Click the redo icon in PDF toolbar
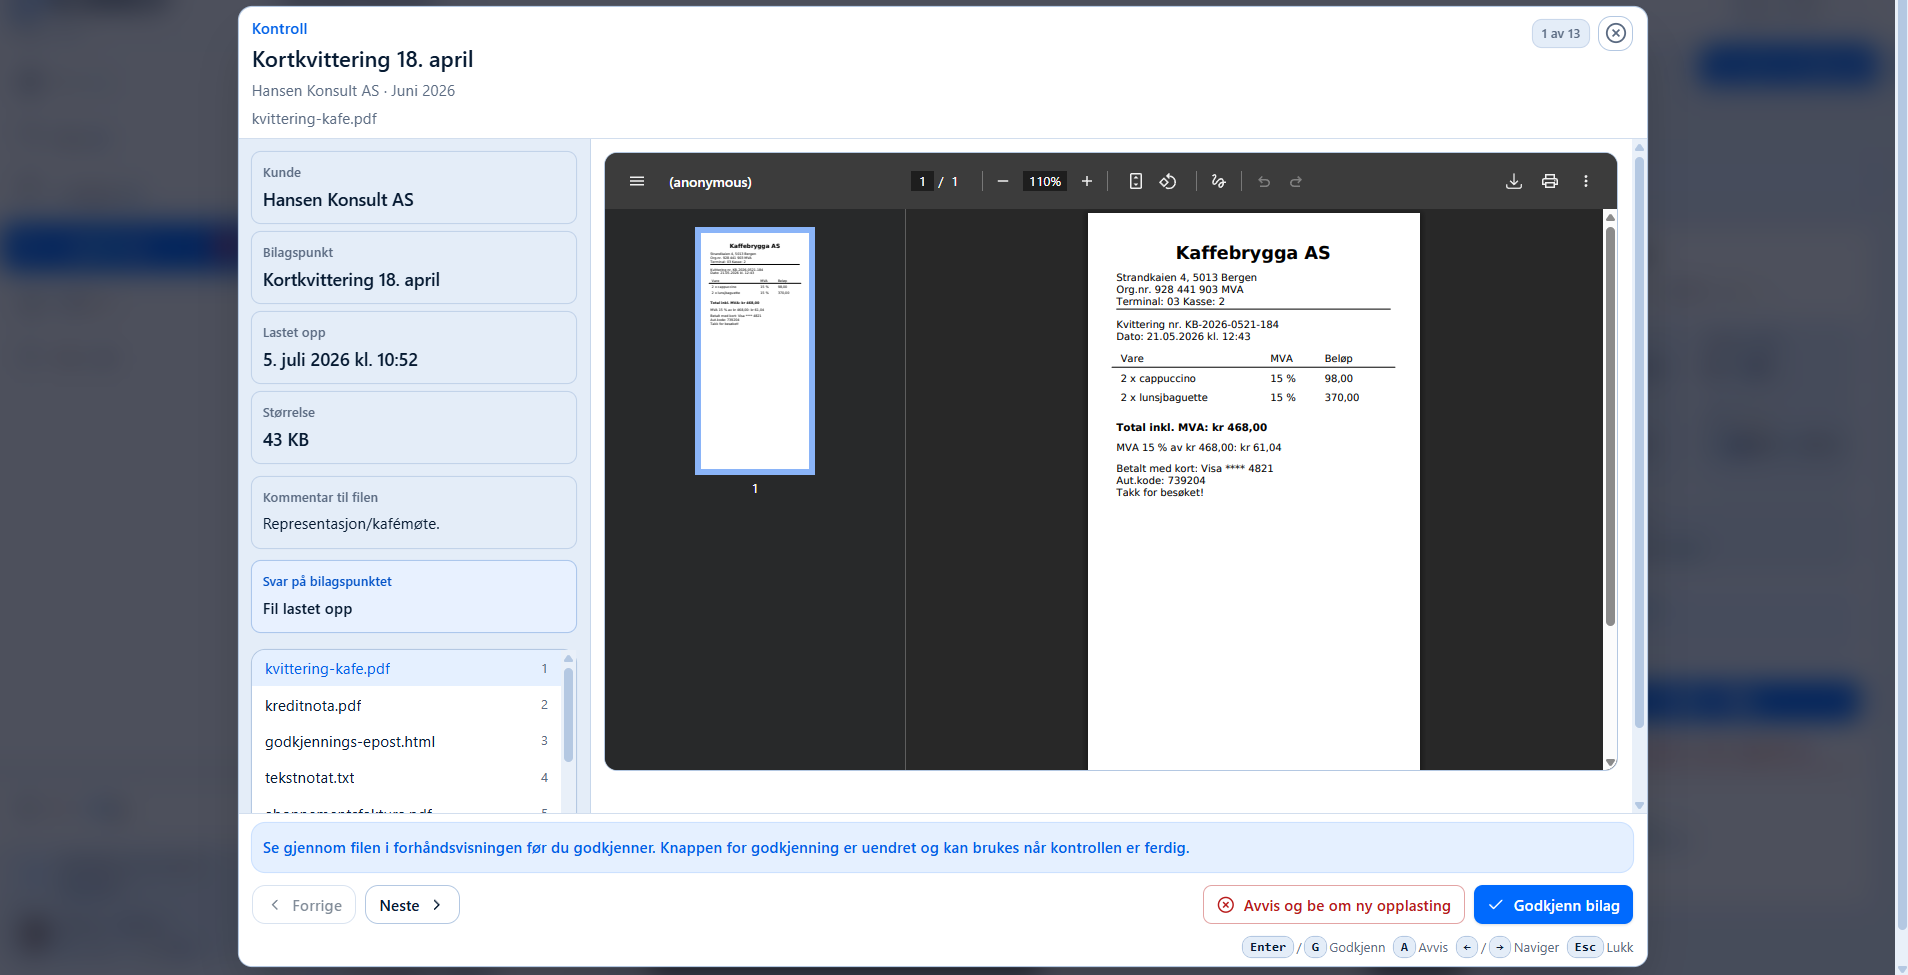1908x975 pixels. click(x=1296, y=181)
